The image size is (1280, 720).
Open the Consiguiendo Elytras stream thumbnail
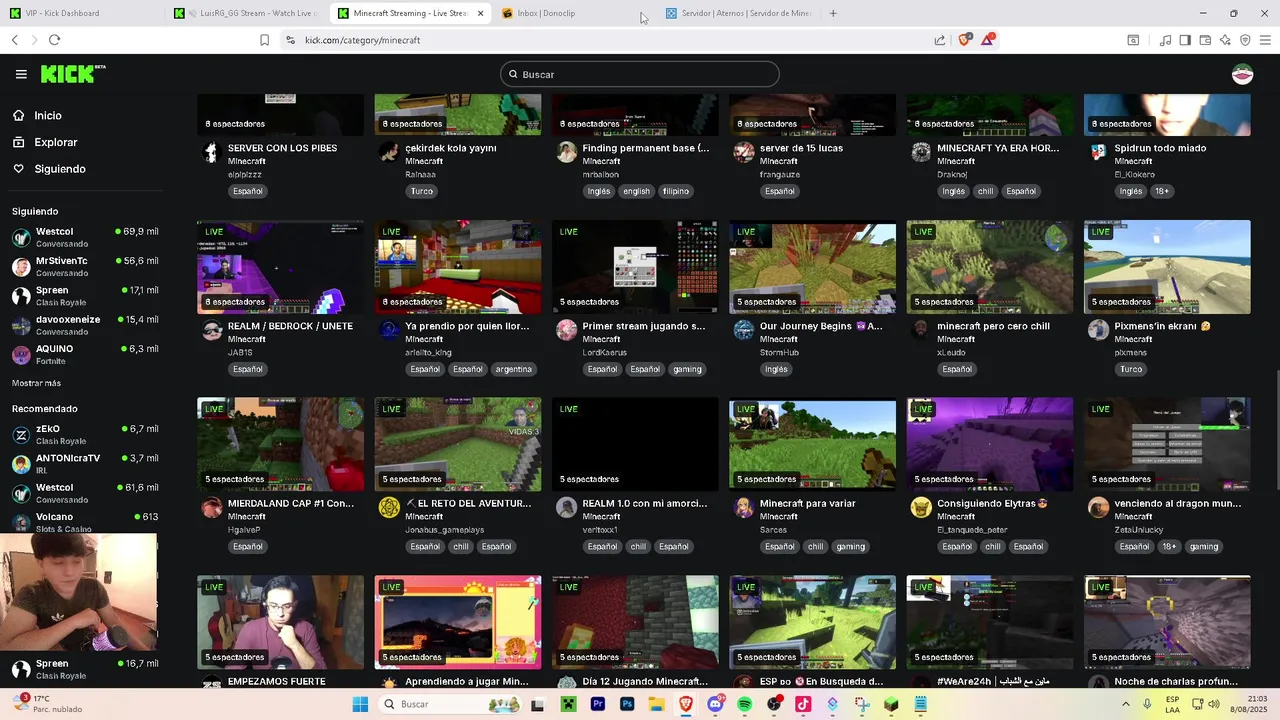point(990,444)
